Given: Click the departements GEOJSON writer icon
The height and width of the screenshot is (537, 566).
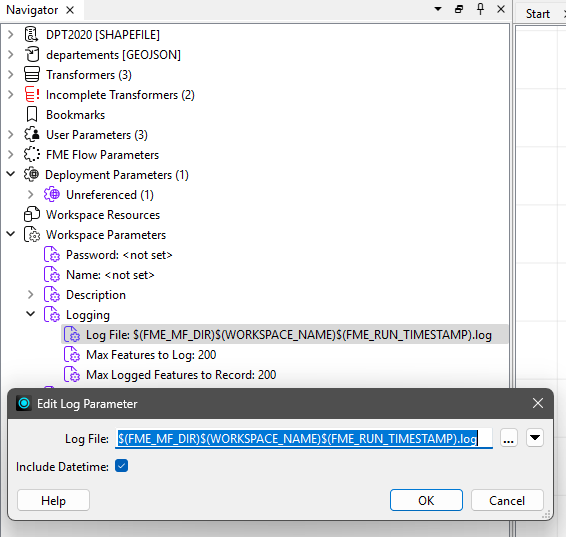Looking at the screenshot, I should [32, 54].
